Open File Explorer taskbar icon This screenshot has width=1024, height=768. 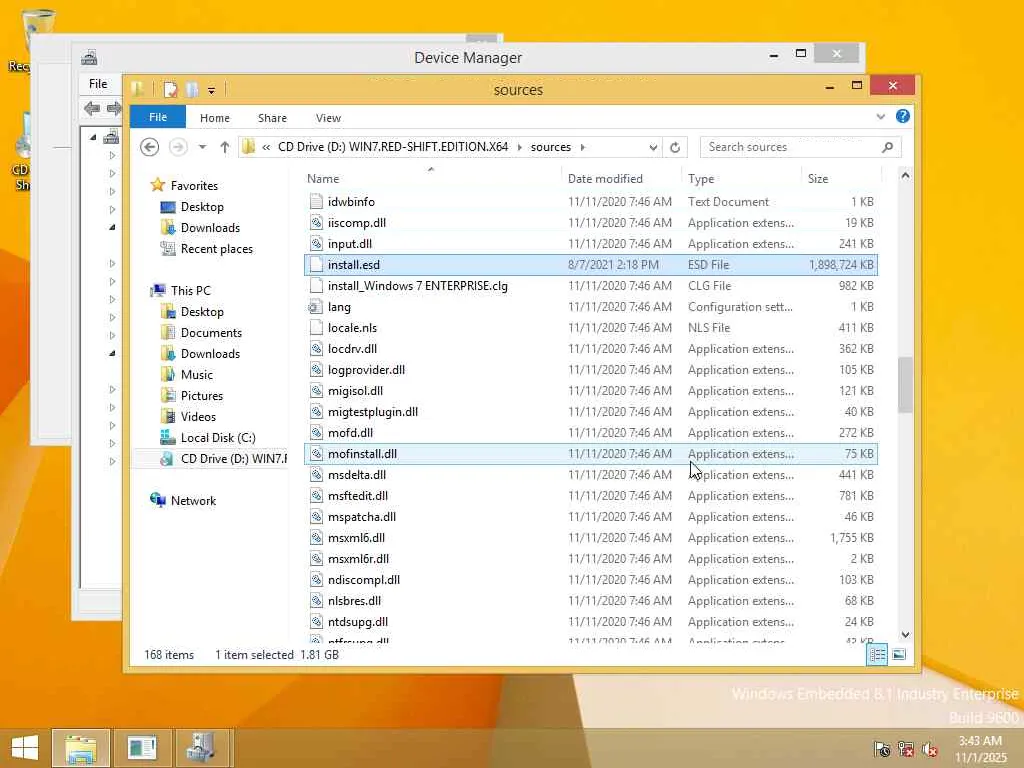click(x=80, y=748)
